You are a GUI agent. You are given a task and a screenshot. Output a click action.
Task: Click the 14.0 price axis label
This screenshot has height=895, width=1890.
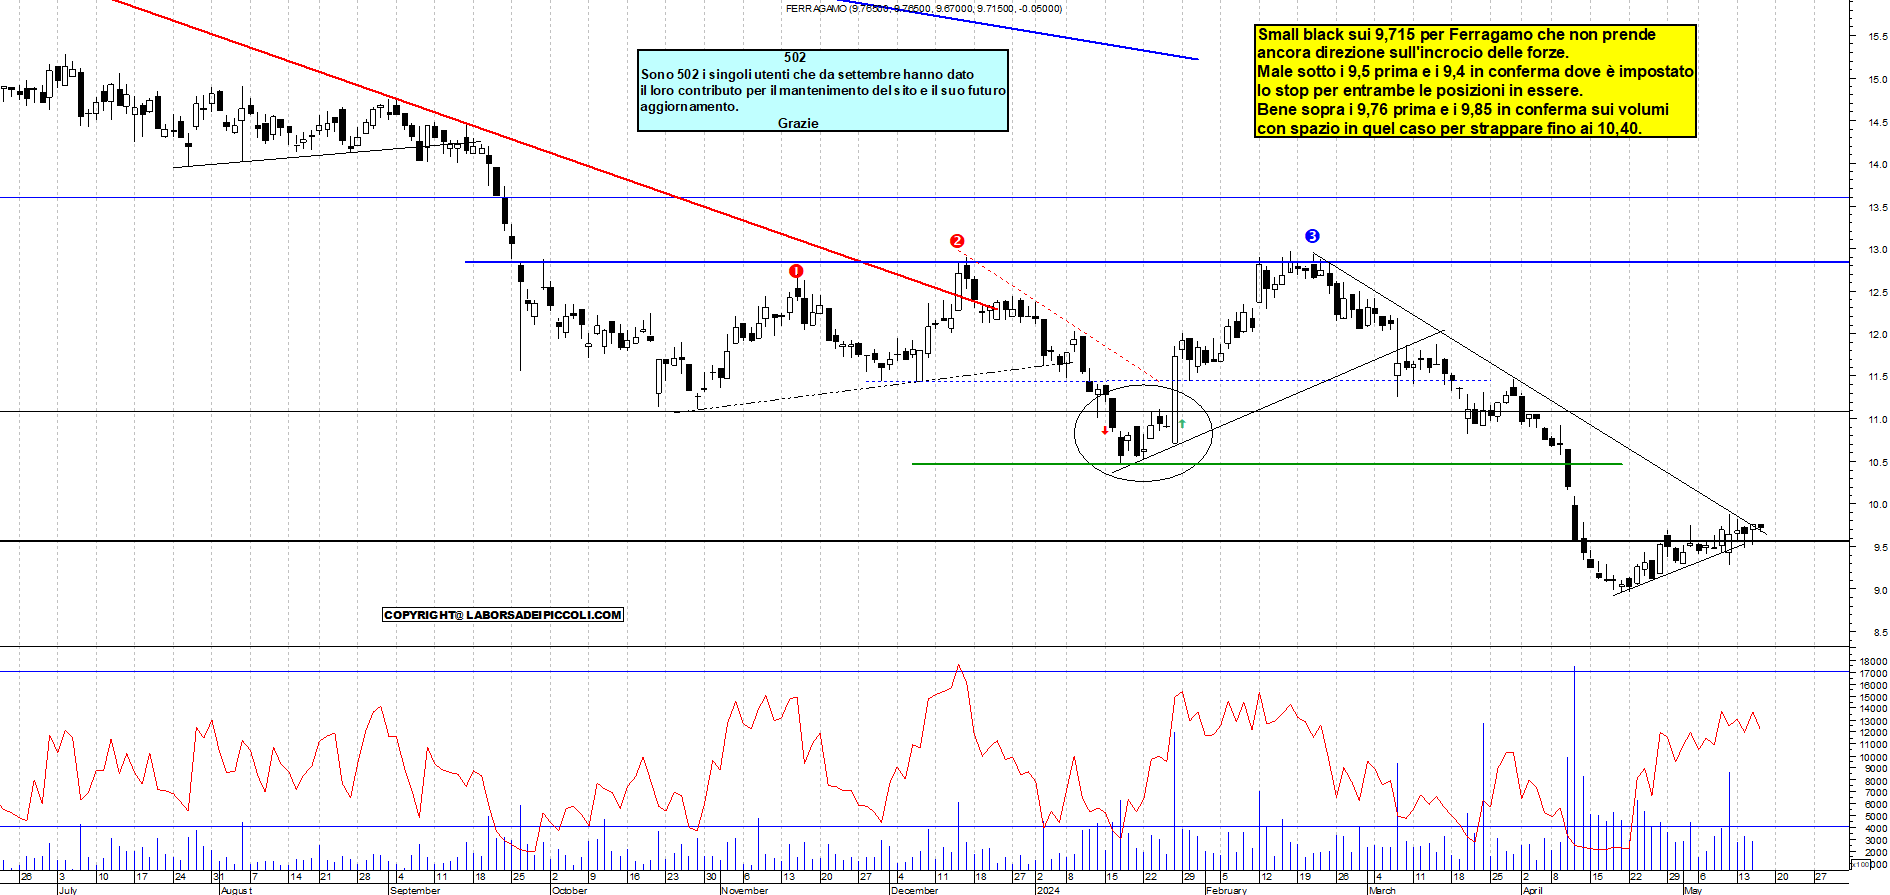(1877, 165)
